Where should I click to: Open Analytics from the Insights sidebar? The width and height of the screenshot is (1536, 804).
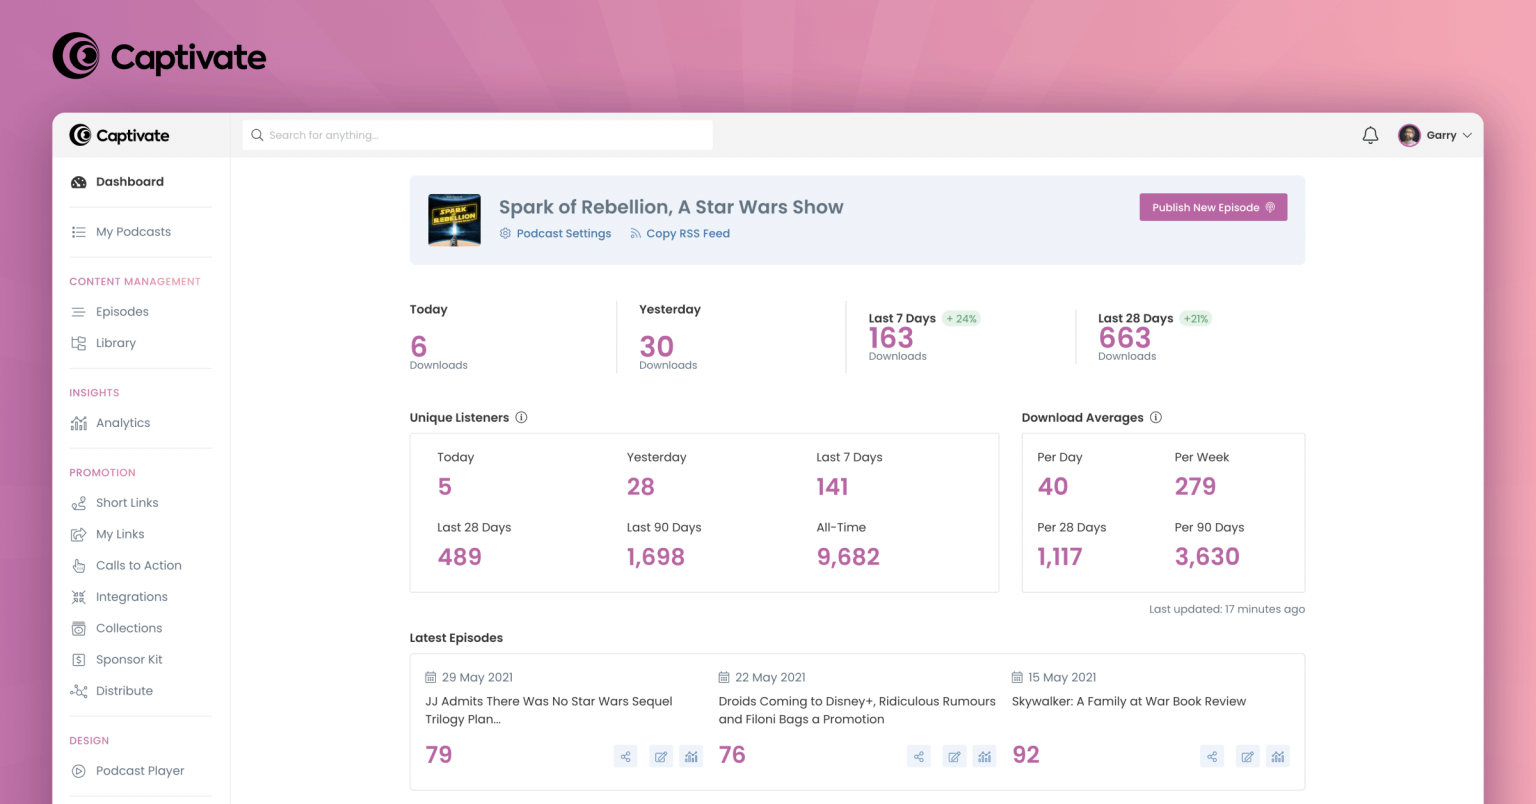[x=123, y=422]
